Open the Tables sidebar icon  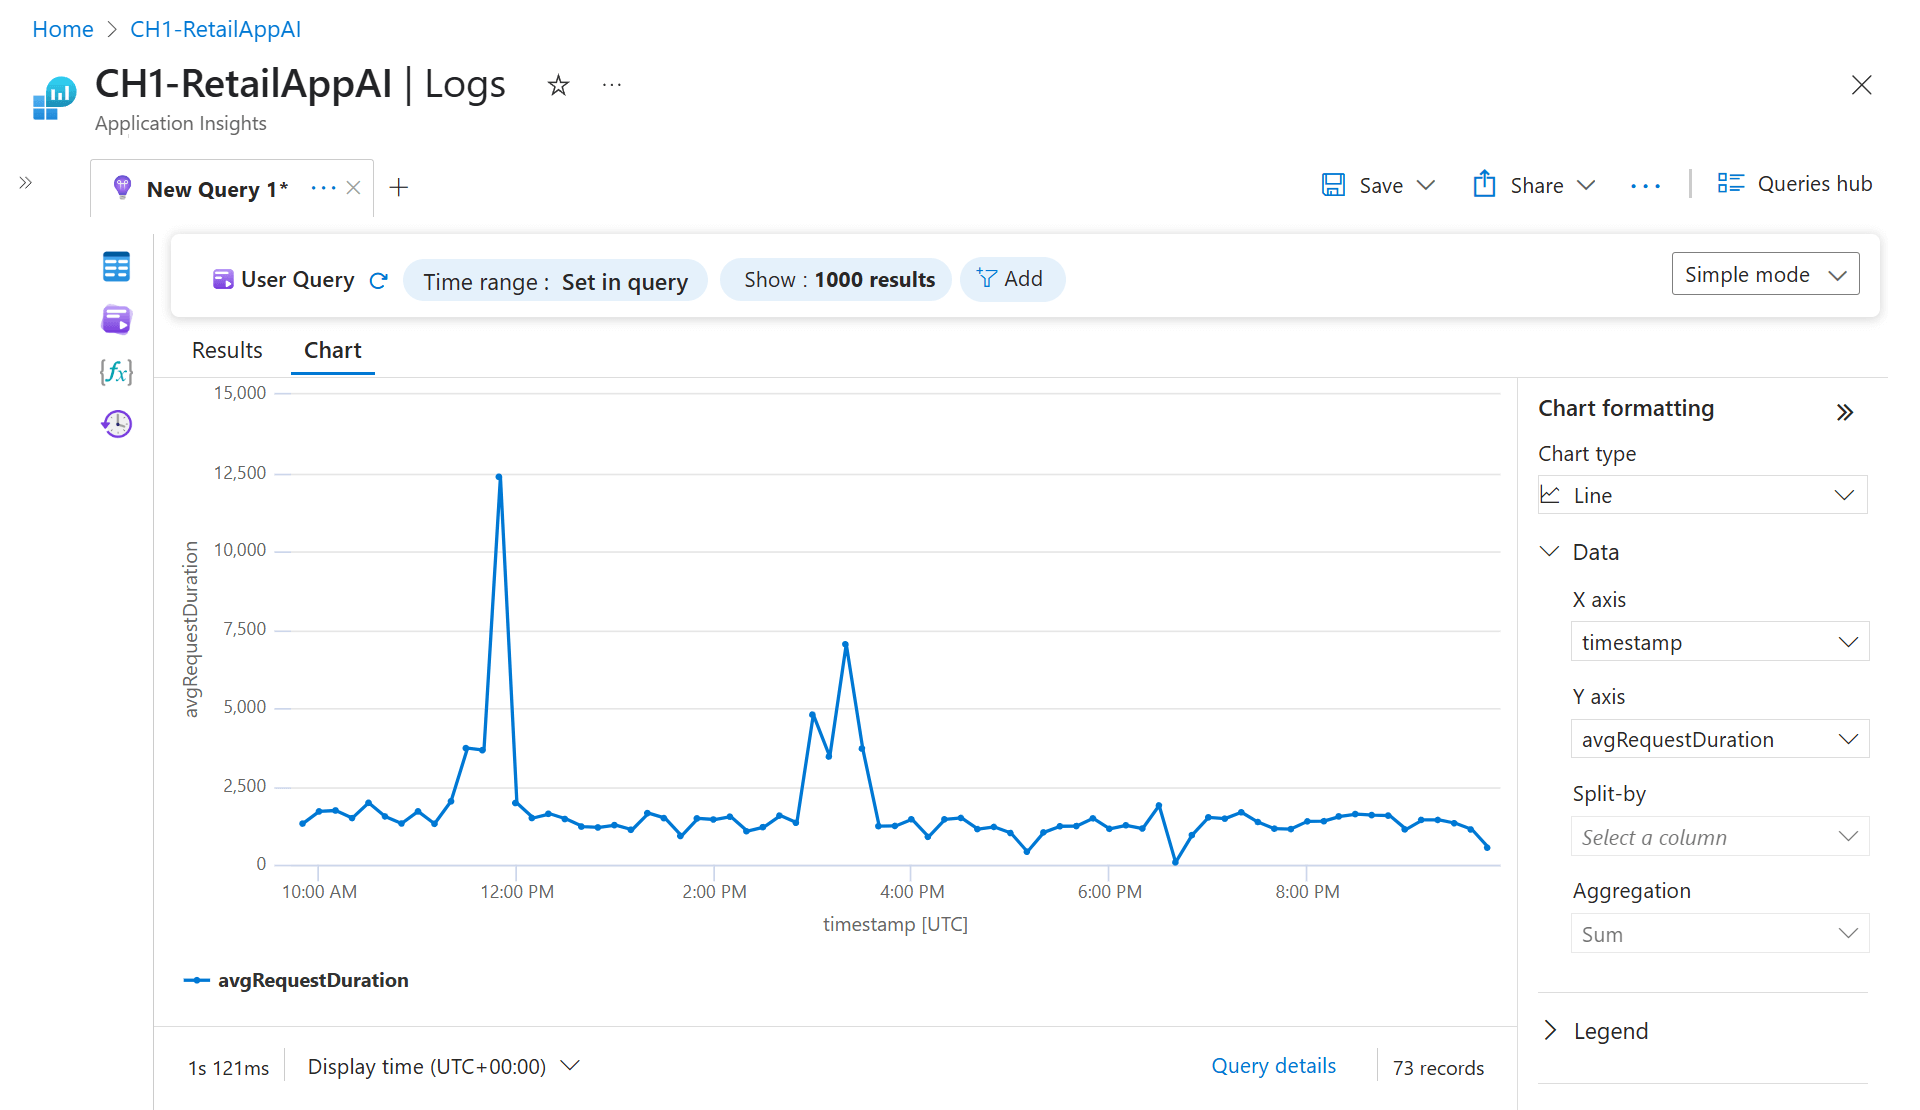pyautogui.click(x=116, y=267)
